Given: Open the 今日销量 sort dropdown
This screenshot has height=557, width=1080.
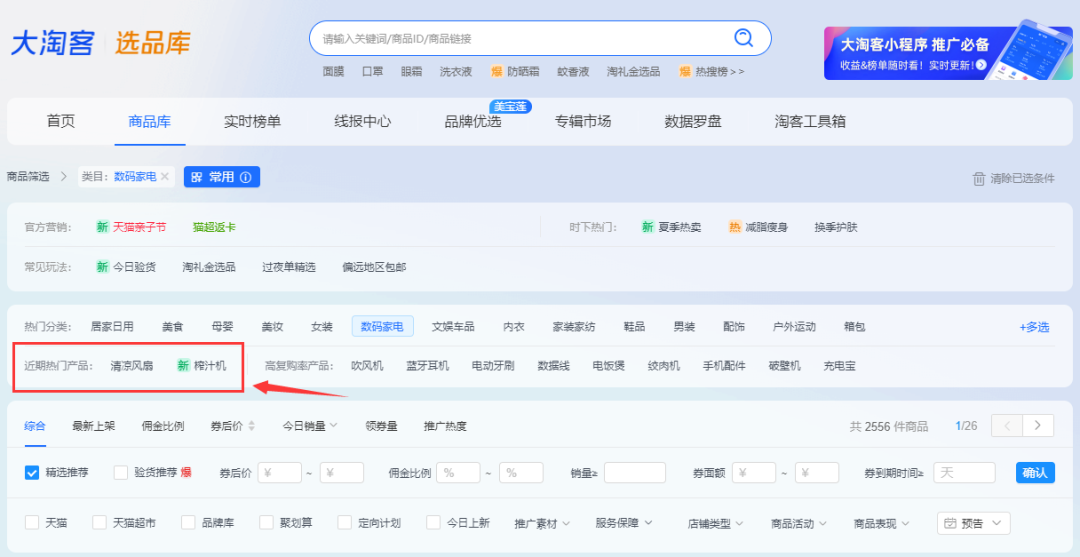Looking at the screenshot, I should point(310,426).
